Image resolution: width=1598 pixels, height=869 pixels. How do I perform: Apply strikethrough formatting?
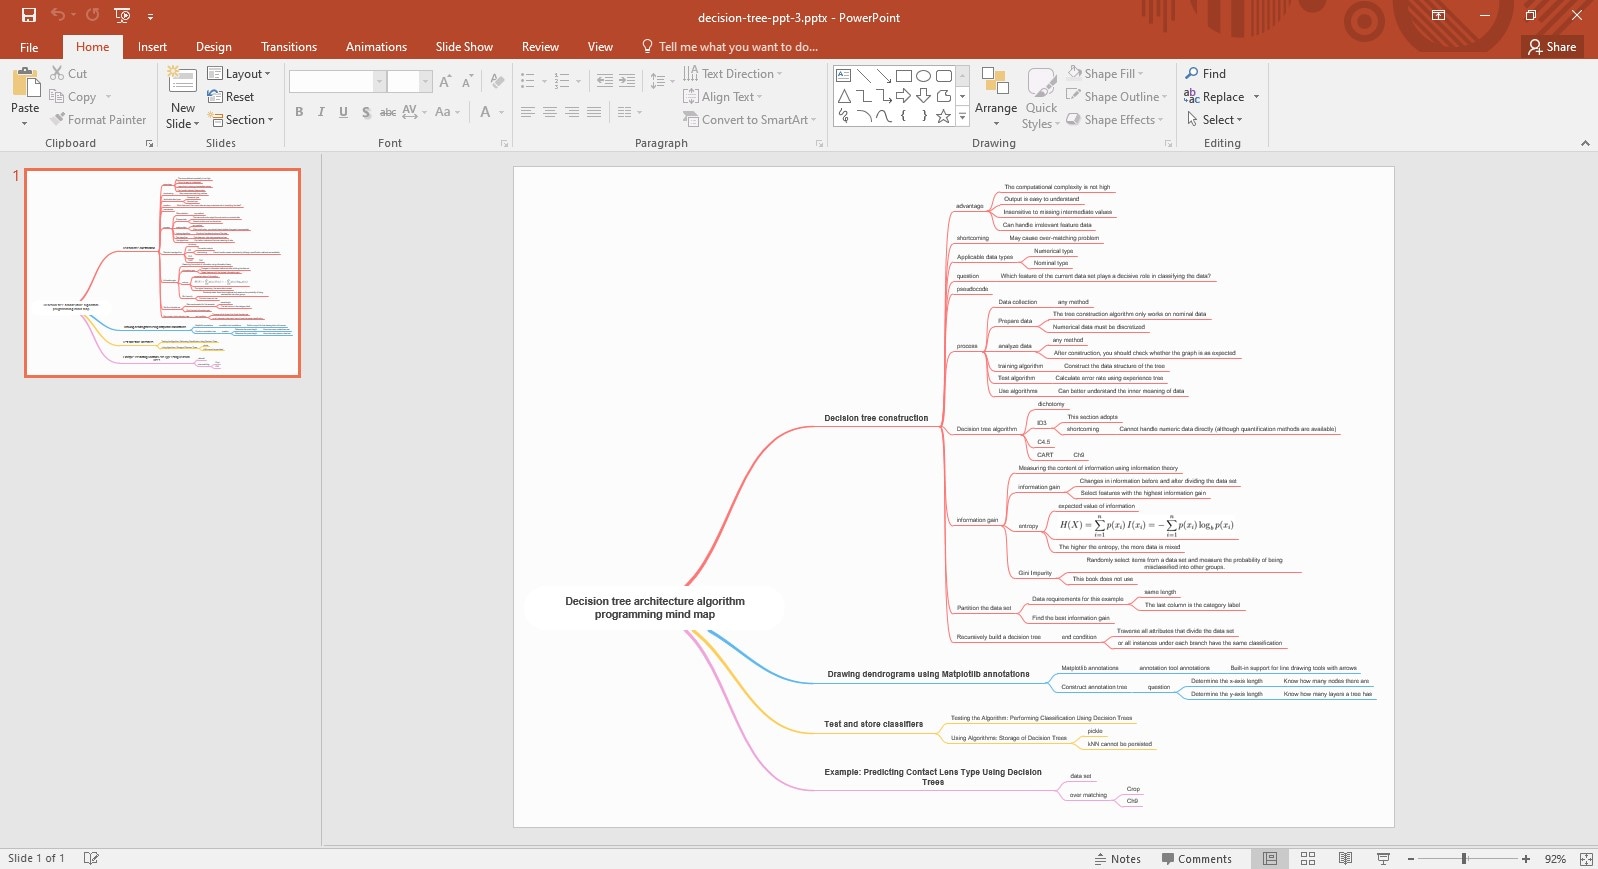(x=388, y=112)
